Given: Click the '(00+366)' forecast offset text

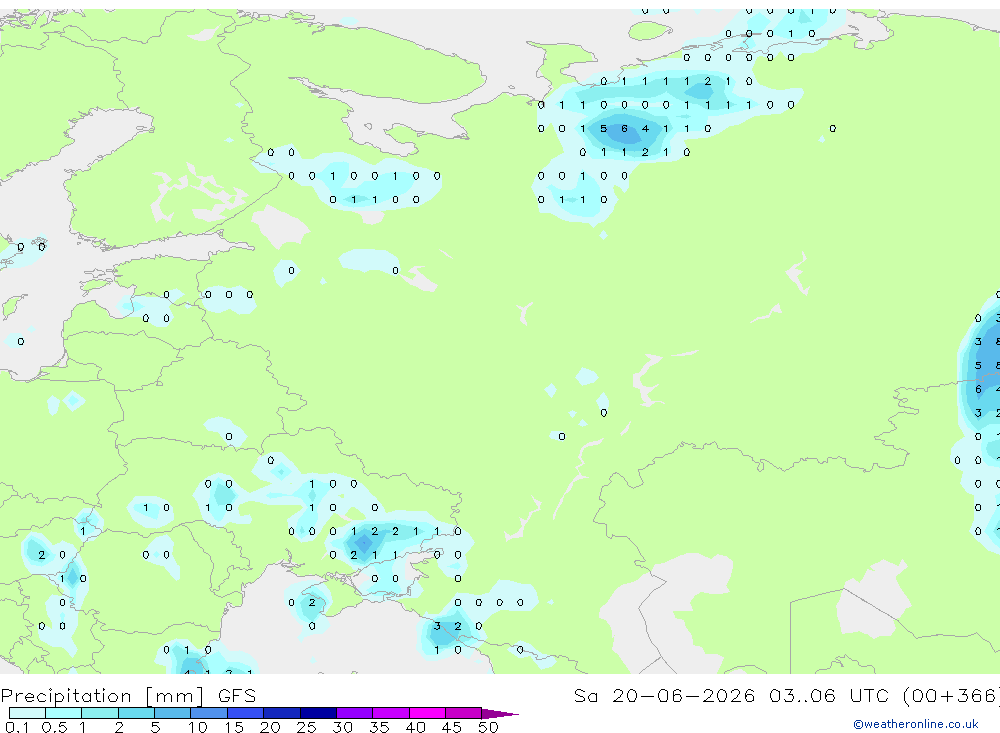Looking at the screenshot, I should 951,696.
